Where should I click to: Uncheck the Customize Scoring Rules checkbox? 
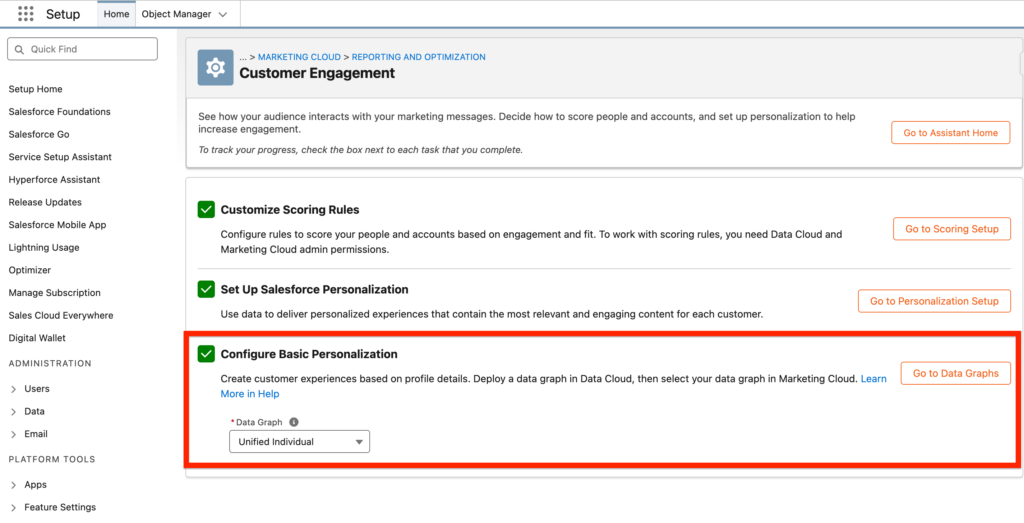206,210
